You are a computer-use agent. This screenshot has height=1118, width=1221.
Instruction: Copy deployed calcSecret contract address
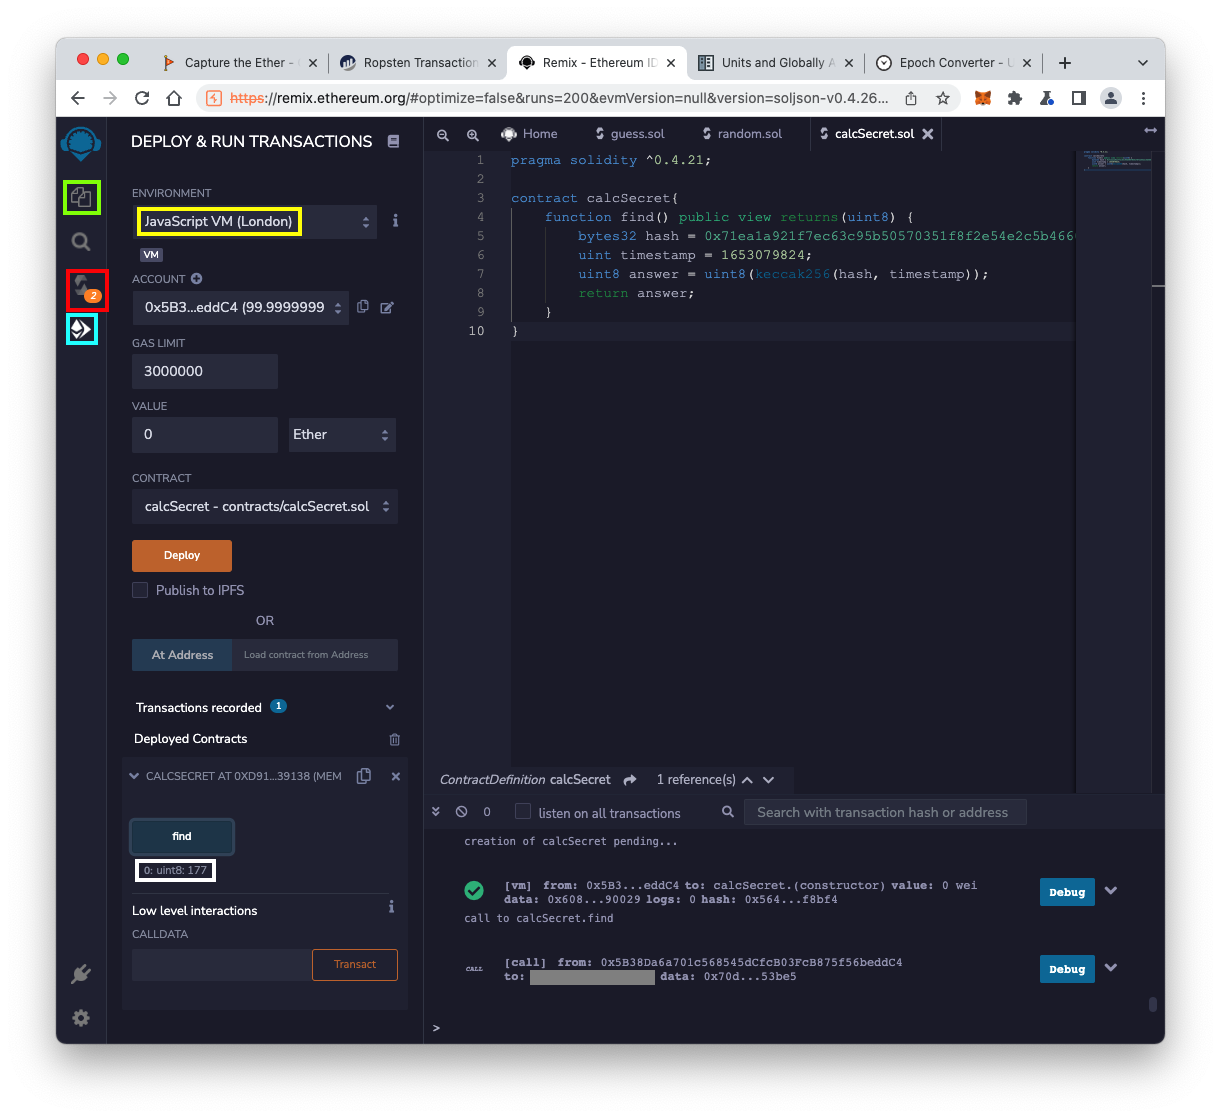[364, 776]
